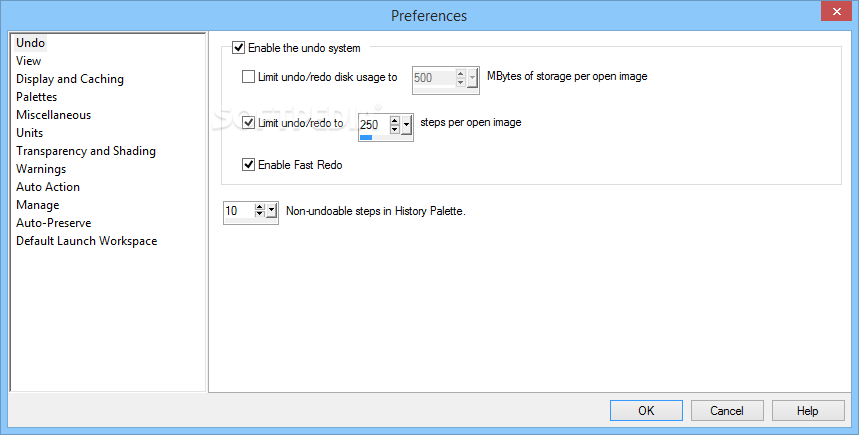859x435 pixels.
Task: Click the Cancel button
Action: [x=727, y=410]
